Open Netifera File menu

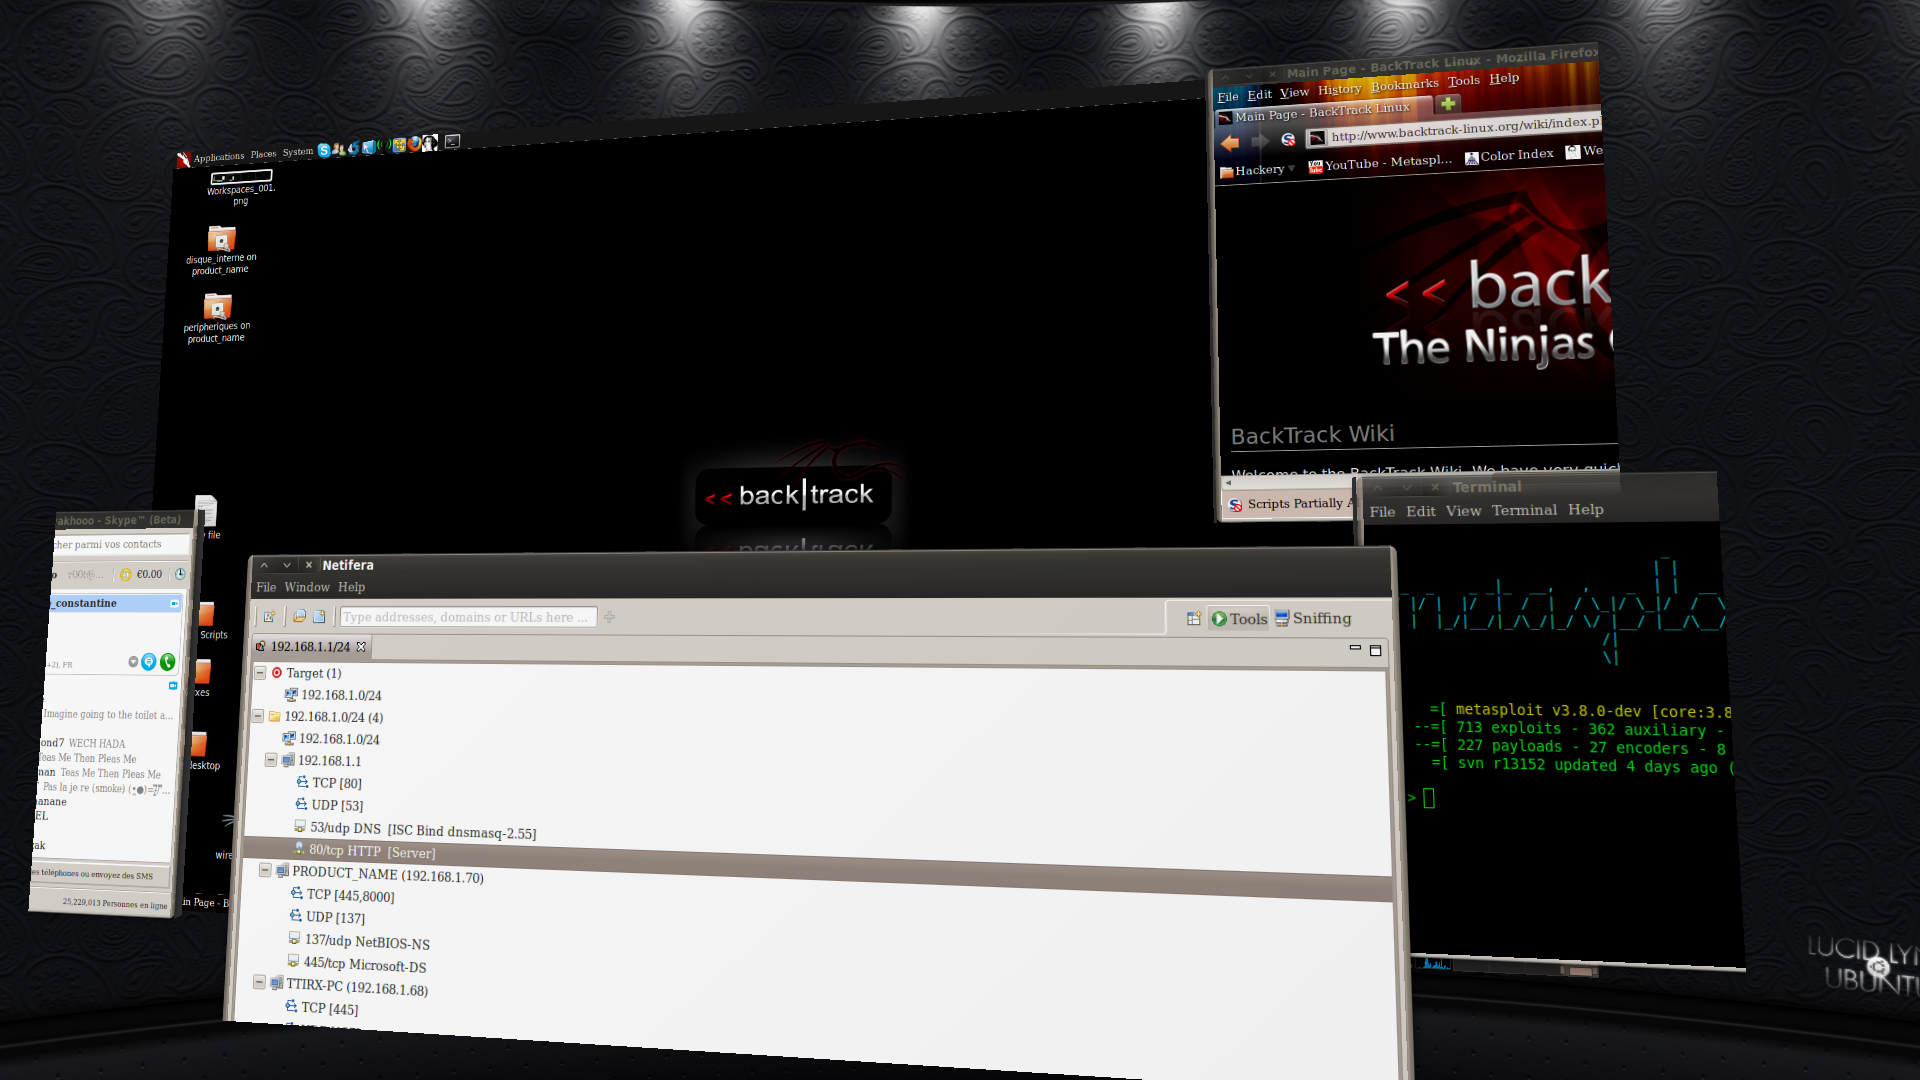[x=266, y=587]
